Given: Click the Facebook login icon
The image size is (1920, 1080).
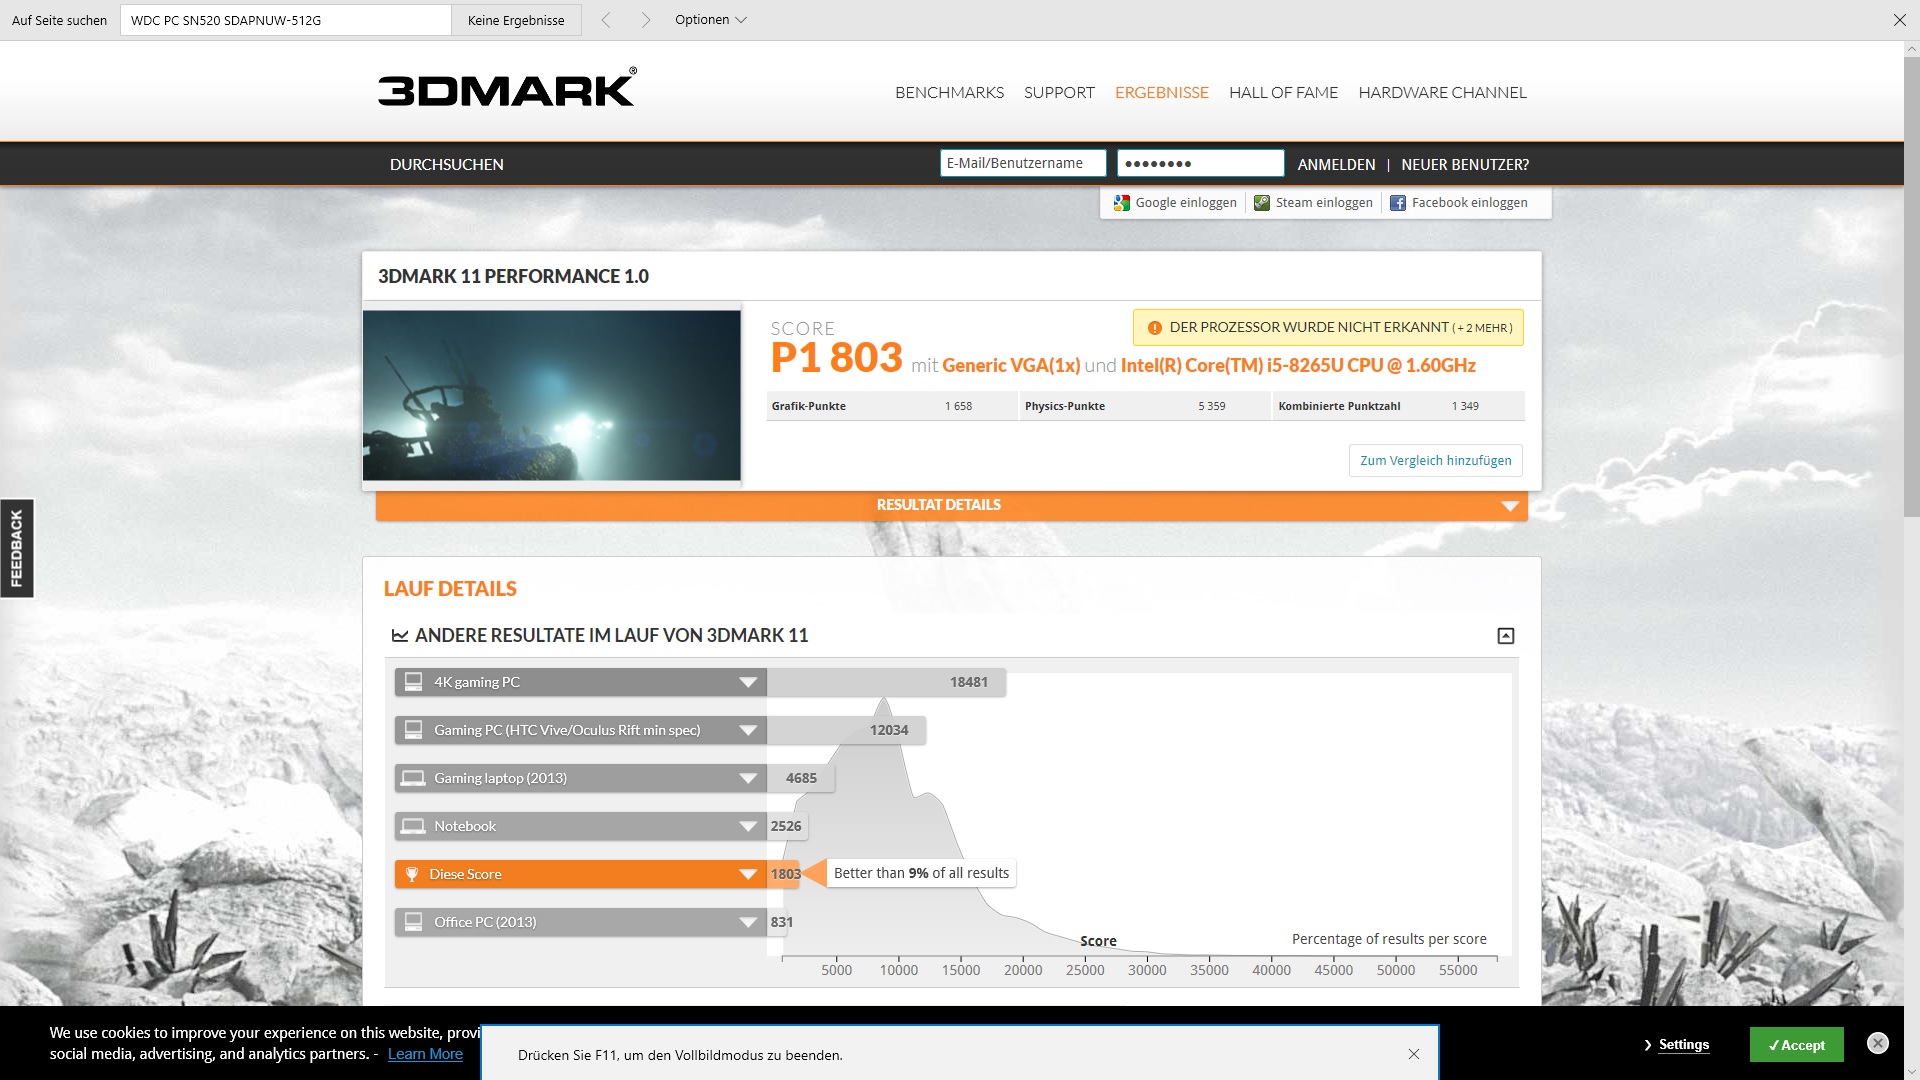Looking at the screenshot, I should tap(1398, 203).
